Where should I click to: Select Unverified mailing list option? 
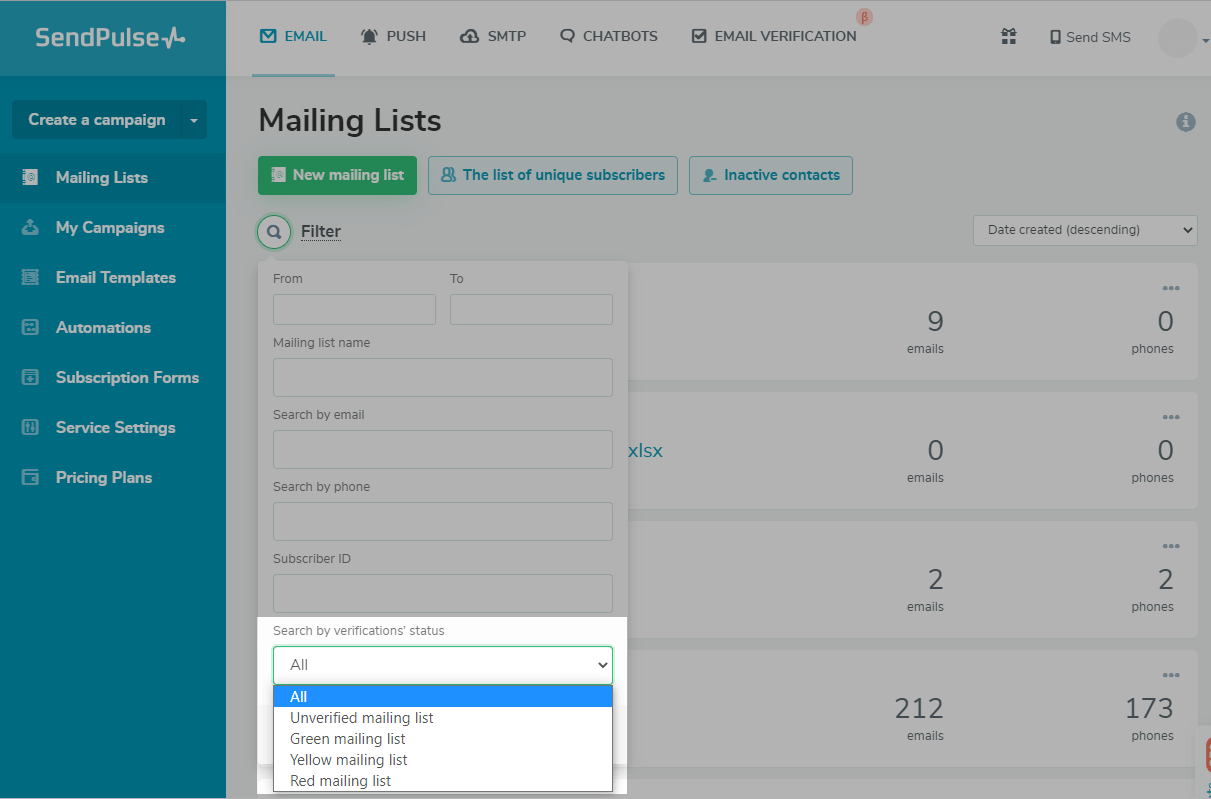(x=443, y=718)
